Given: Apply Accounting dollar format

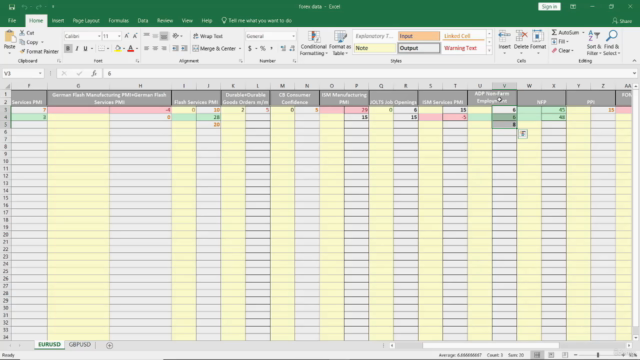Looking at the screenshot, I should (250, 49).
